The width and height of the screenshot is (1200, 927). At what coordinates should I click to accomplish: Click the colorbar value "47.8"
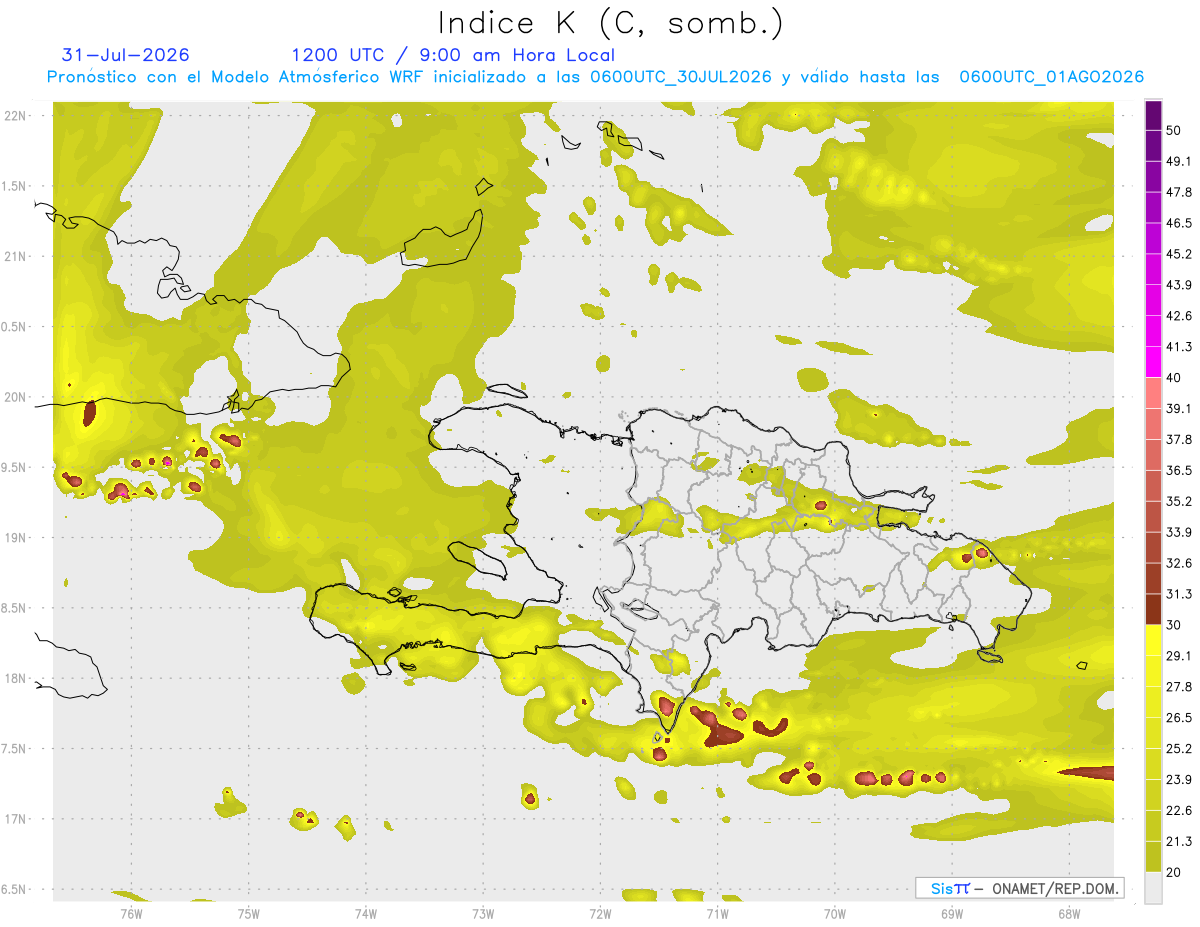[1179, 192]
